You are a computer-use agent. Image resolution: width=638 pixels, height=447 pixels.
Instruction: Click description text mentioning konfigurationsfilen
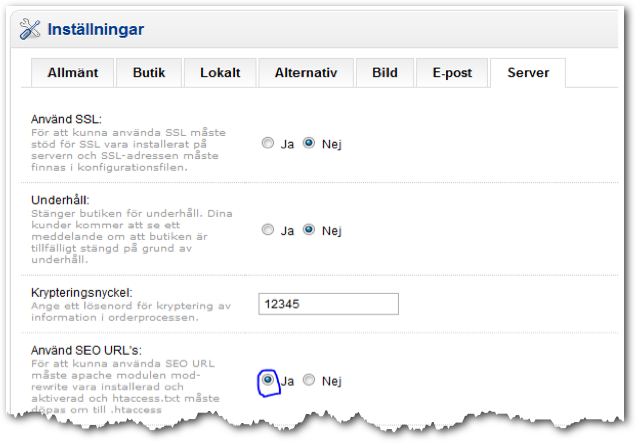click(129, 150)
